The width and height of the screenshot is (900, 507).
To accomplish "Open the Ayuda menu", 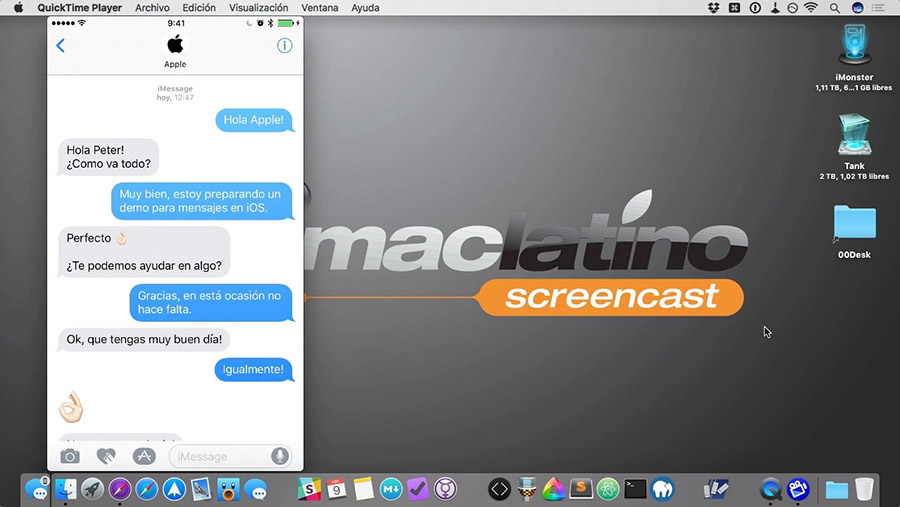I will [365, 7].
